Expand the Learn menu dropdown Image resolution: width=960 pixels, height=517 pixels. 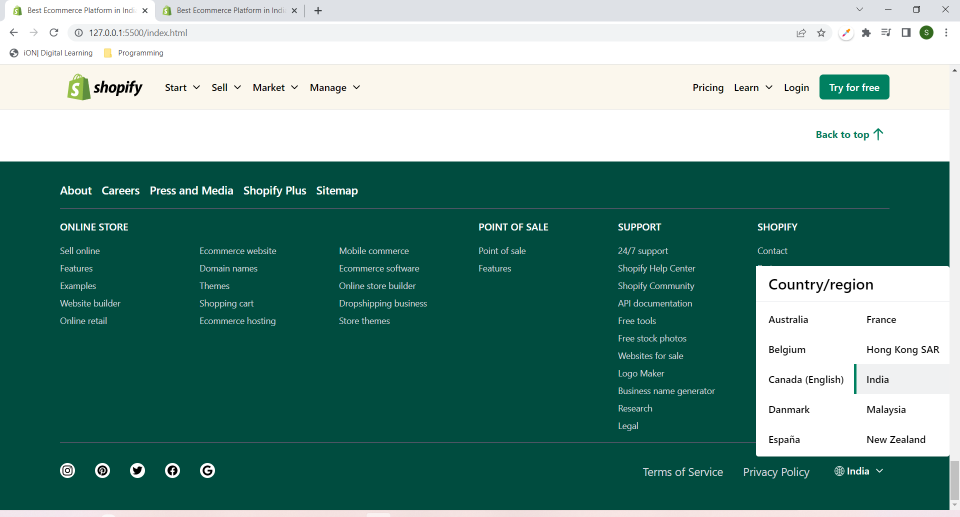click(753, 88)
